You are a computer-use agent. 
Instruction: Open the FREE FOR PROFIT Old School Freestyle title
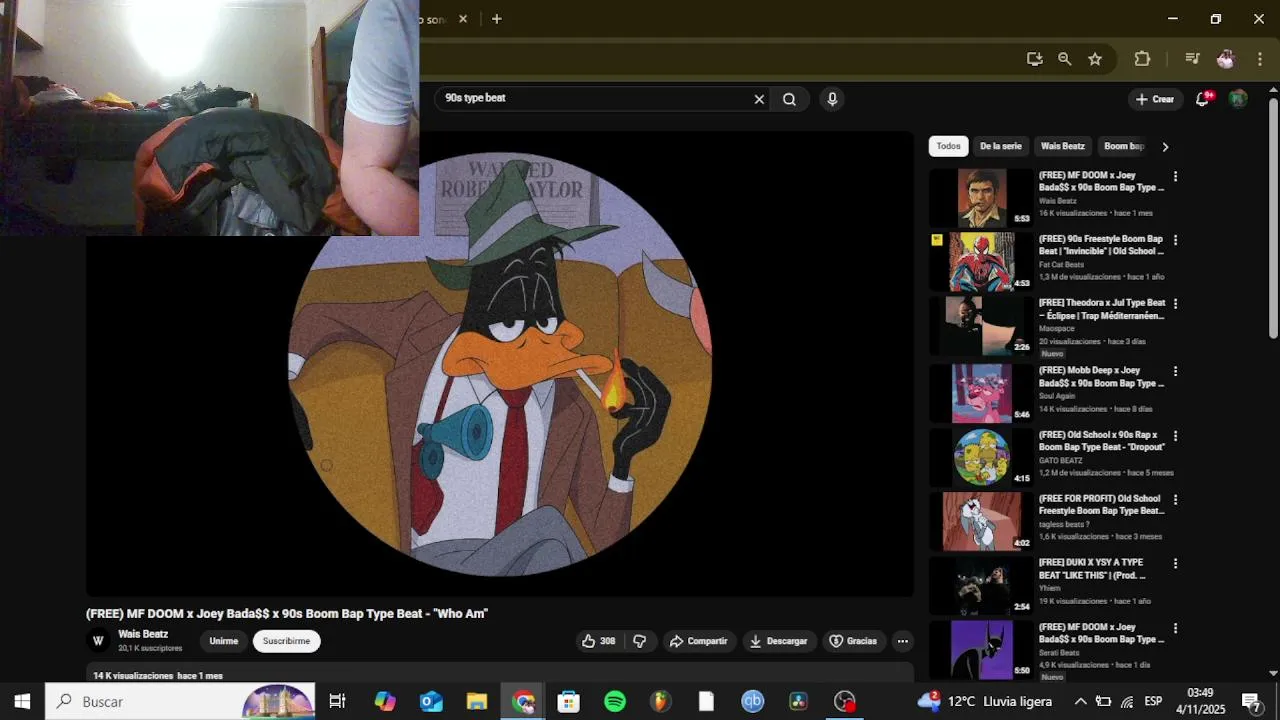pyautogui.click(x=1102, y=505)
